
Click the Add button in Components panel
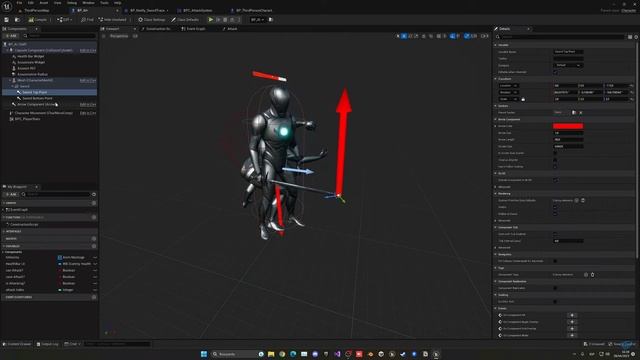coord(11,36)
